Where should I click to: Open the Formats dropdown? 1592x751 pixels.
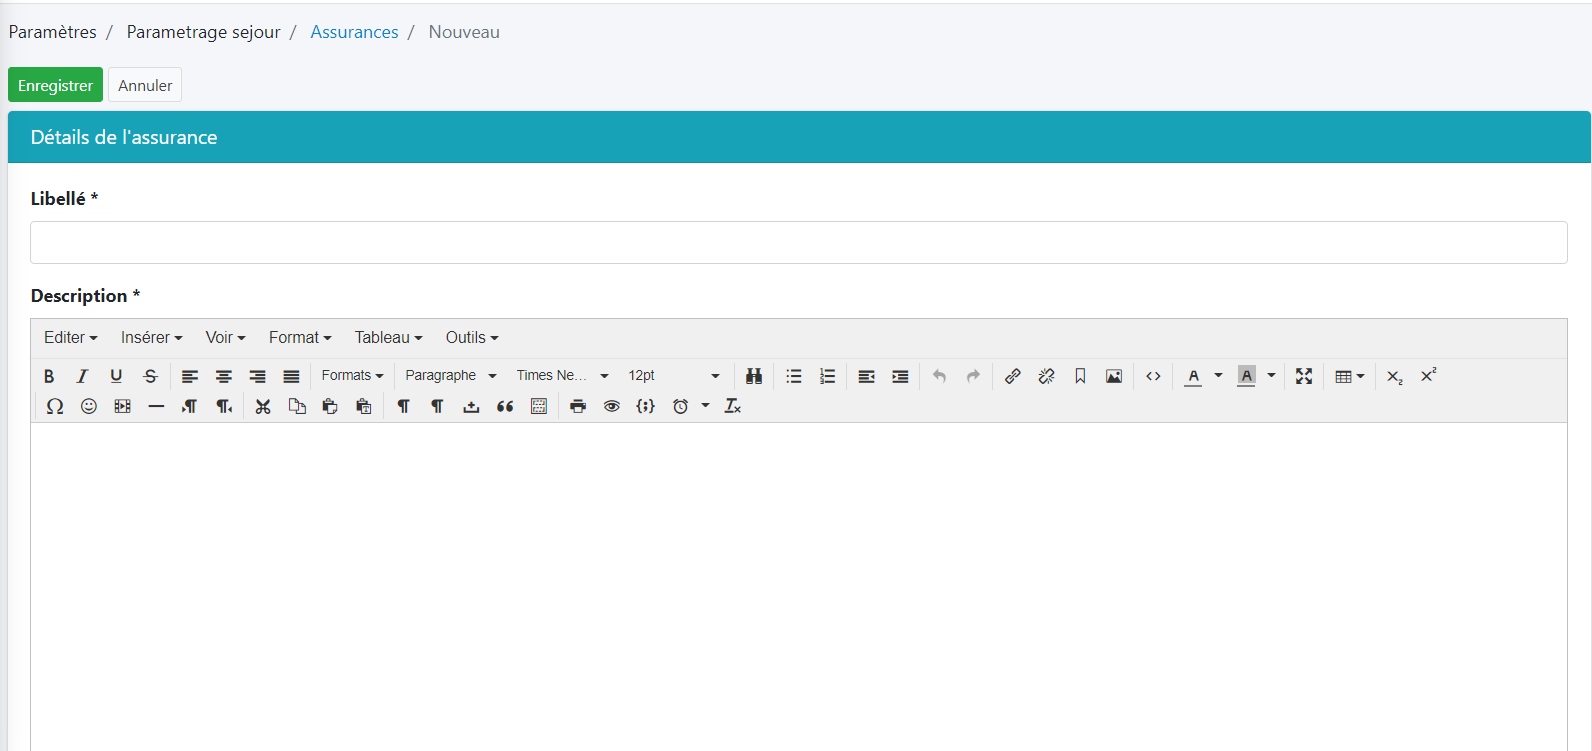pyautogui.click(x=352, y=376)
